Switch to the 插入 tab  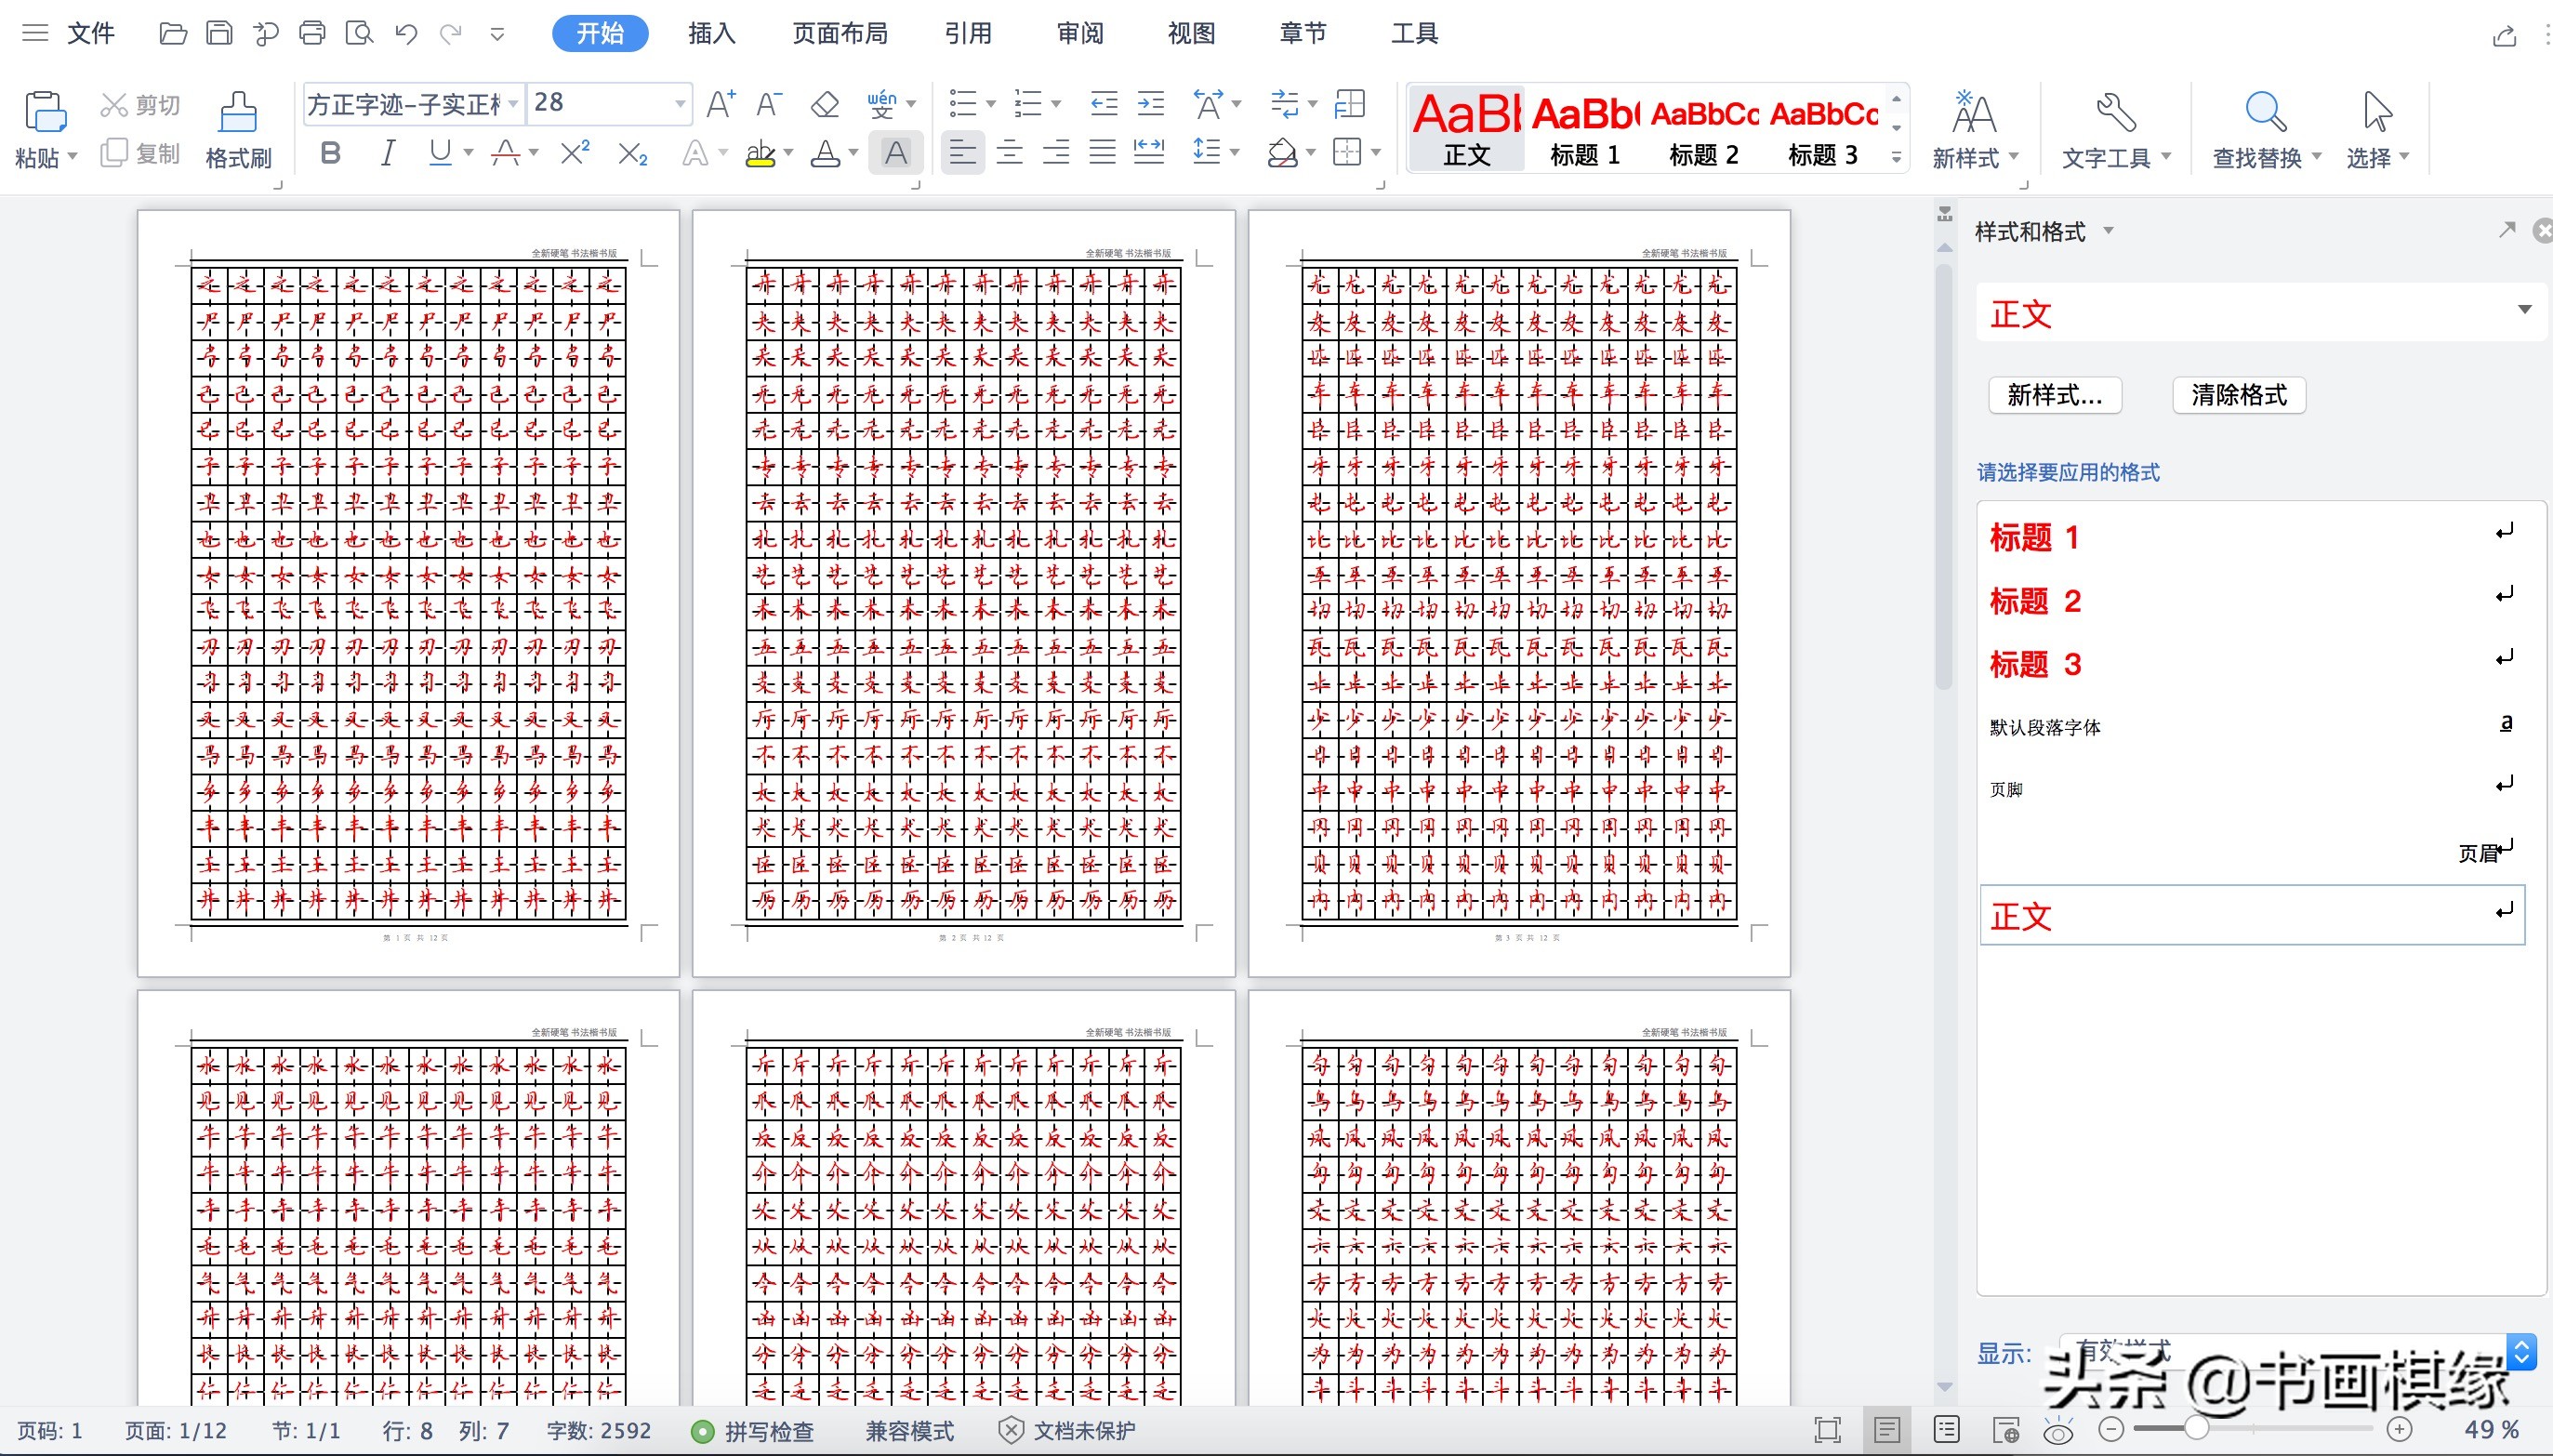coord(712,34)
